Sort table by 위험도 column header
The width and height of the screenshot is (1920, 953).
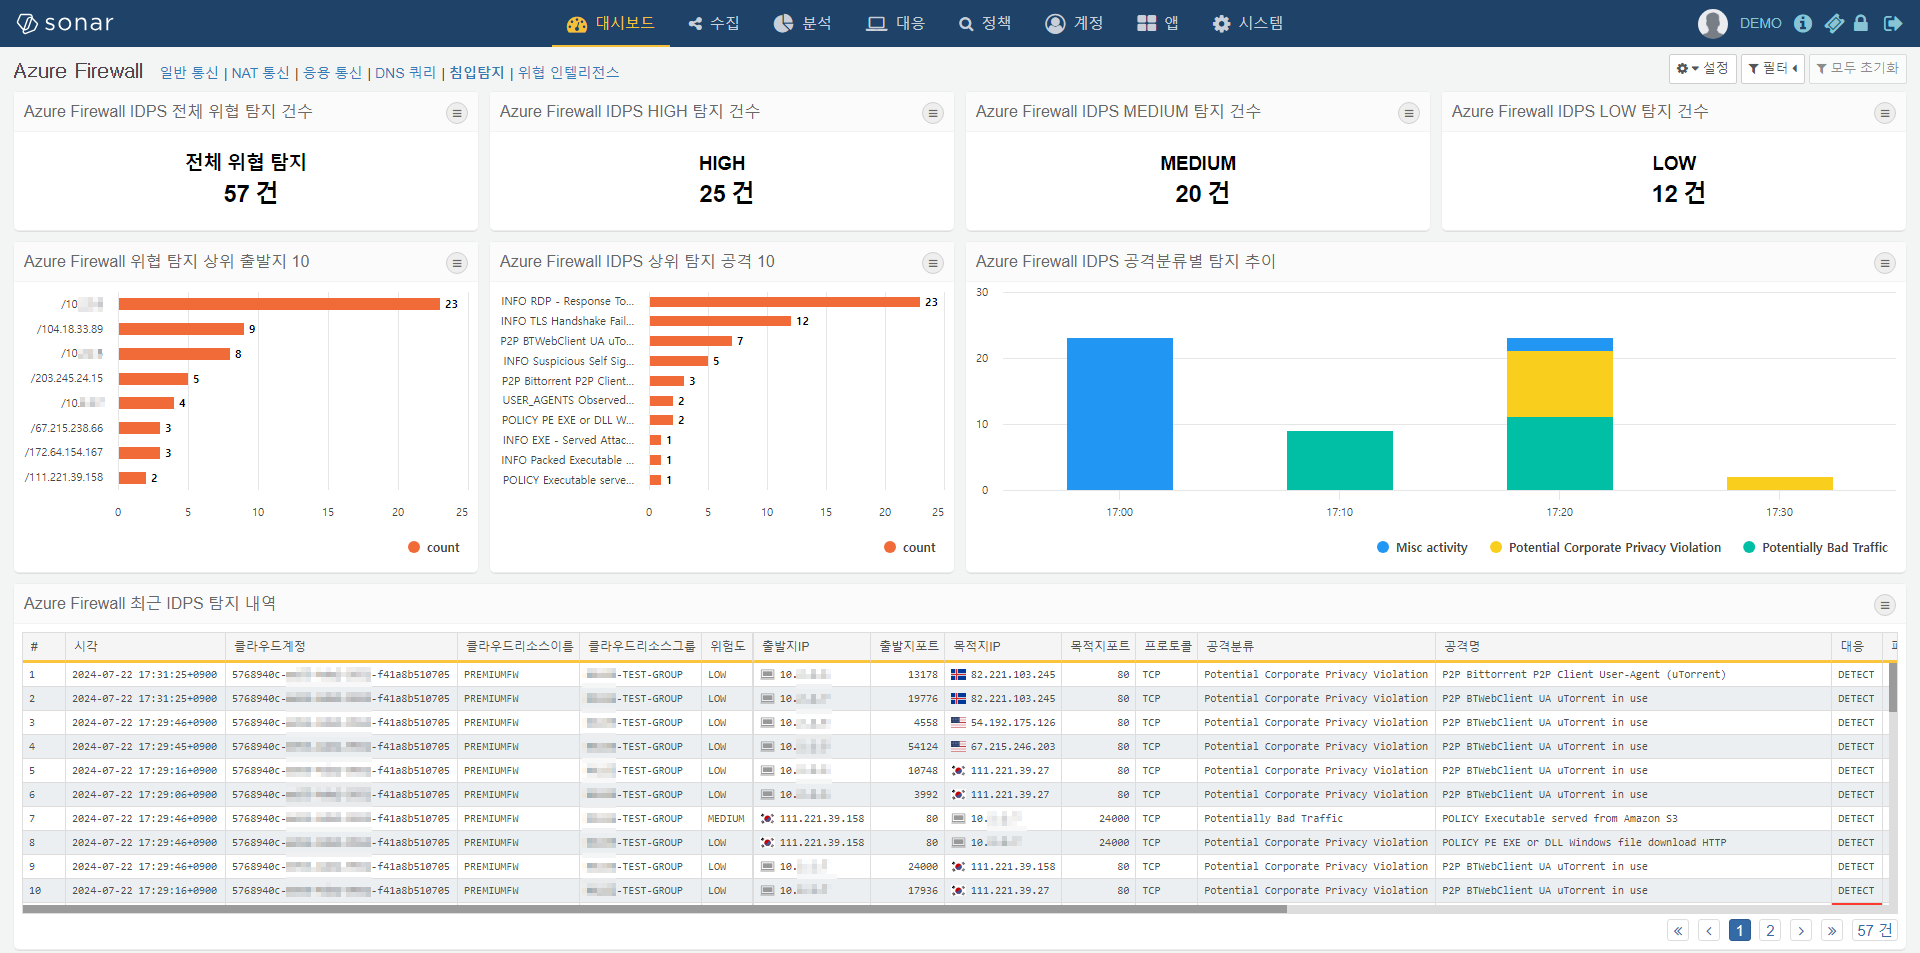pos(728,646)
